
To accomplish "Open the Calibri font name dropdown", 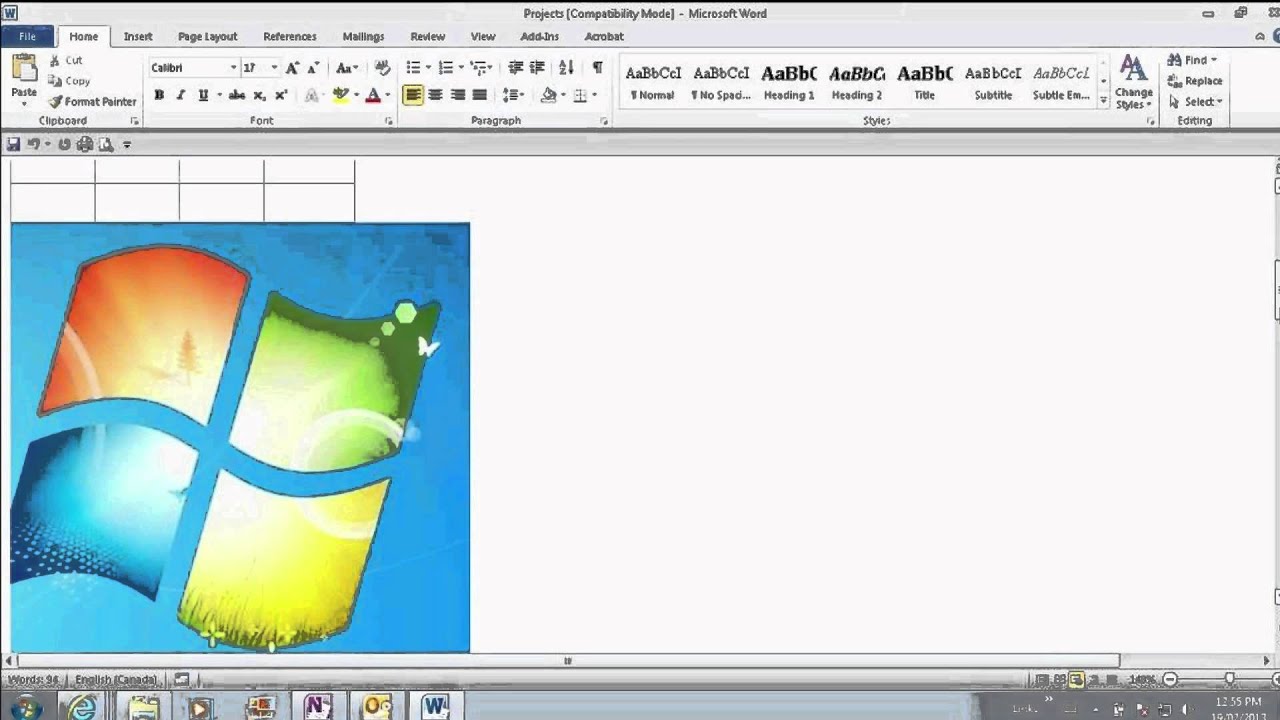I will (233, 68).
